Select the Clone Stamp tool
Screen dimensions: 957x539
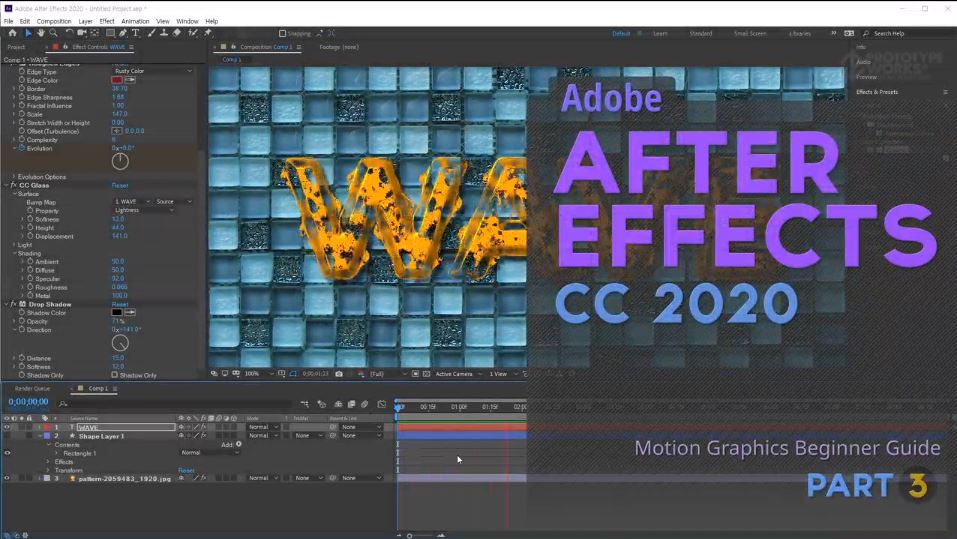point(164,33)
